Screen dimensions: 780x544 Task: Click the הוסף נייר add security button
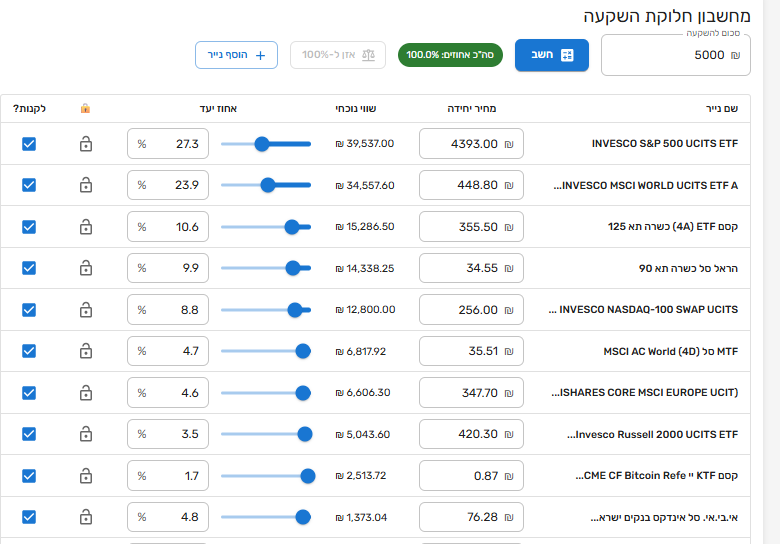(236, 55)
